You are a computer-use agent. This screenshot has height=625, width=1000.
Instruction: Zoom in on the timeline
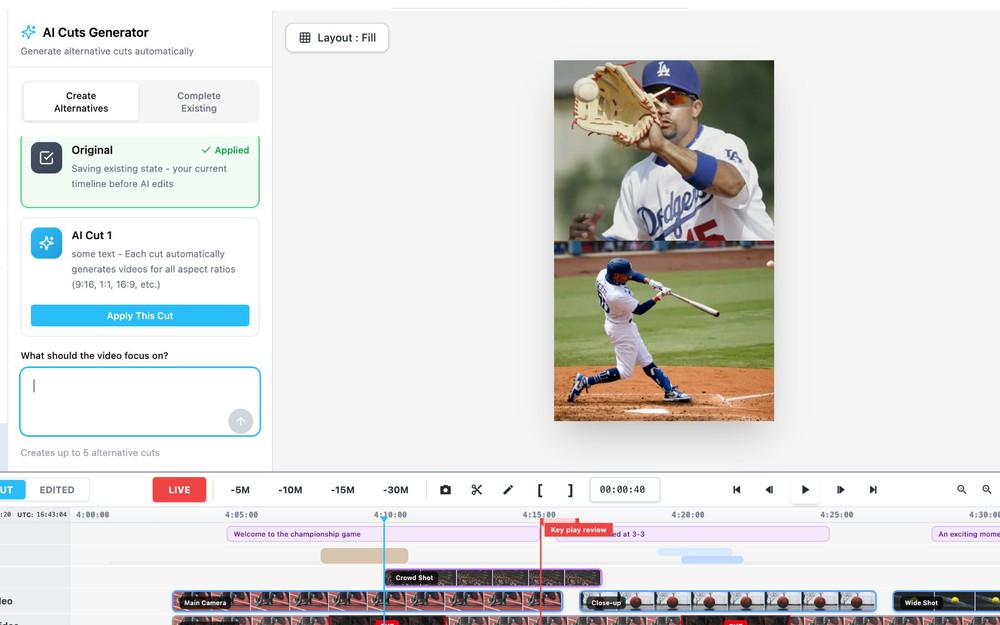coord(987,490)
